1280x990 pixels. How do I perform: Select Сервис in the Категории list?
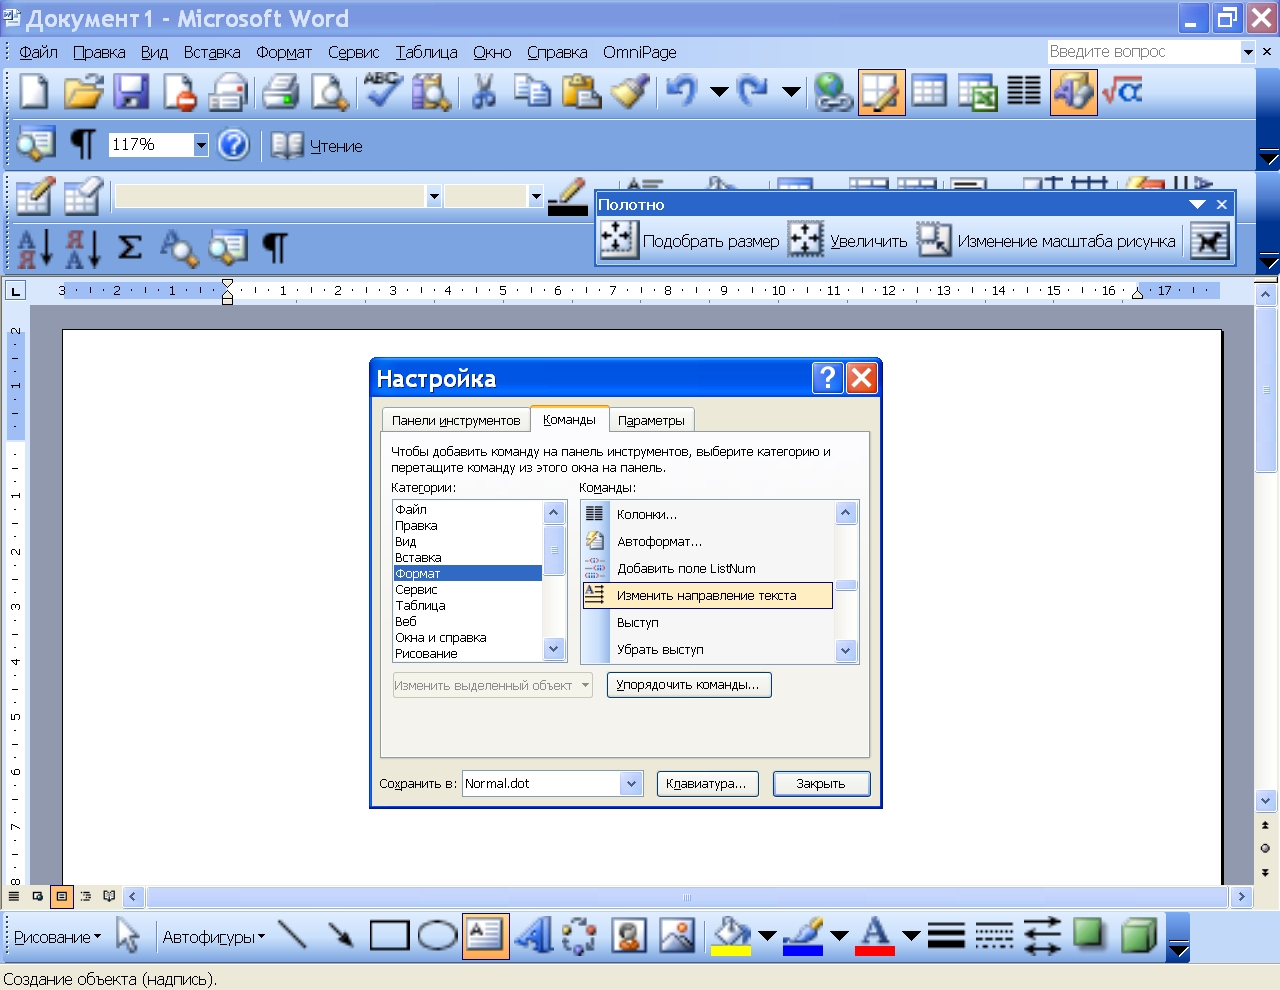tap(467, 590)
